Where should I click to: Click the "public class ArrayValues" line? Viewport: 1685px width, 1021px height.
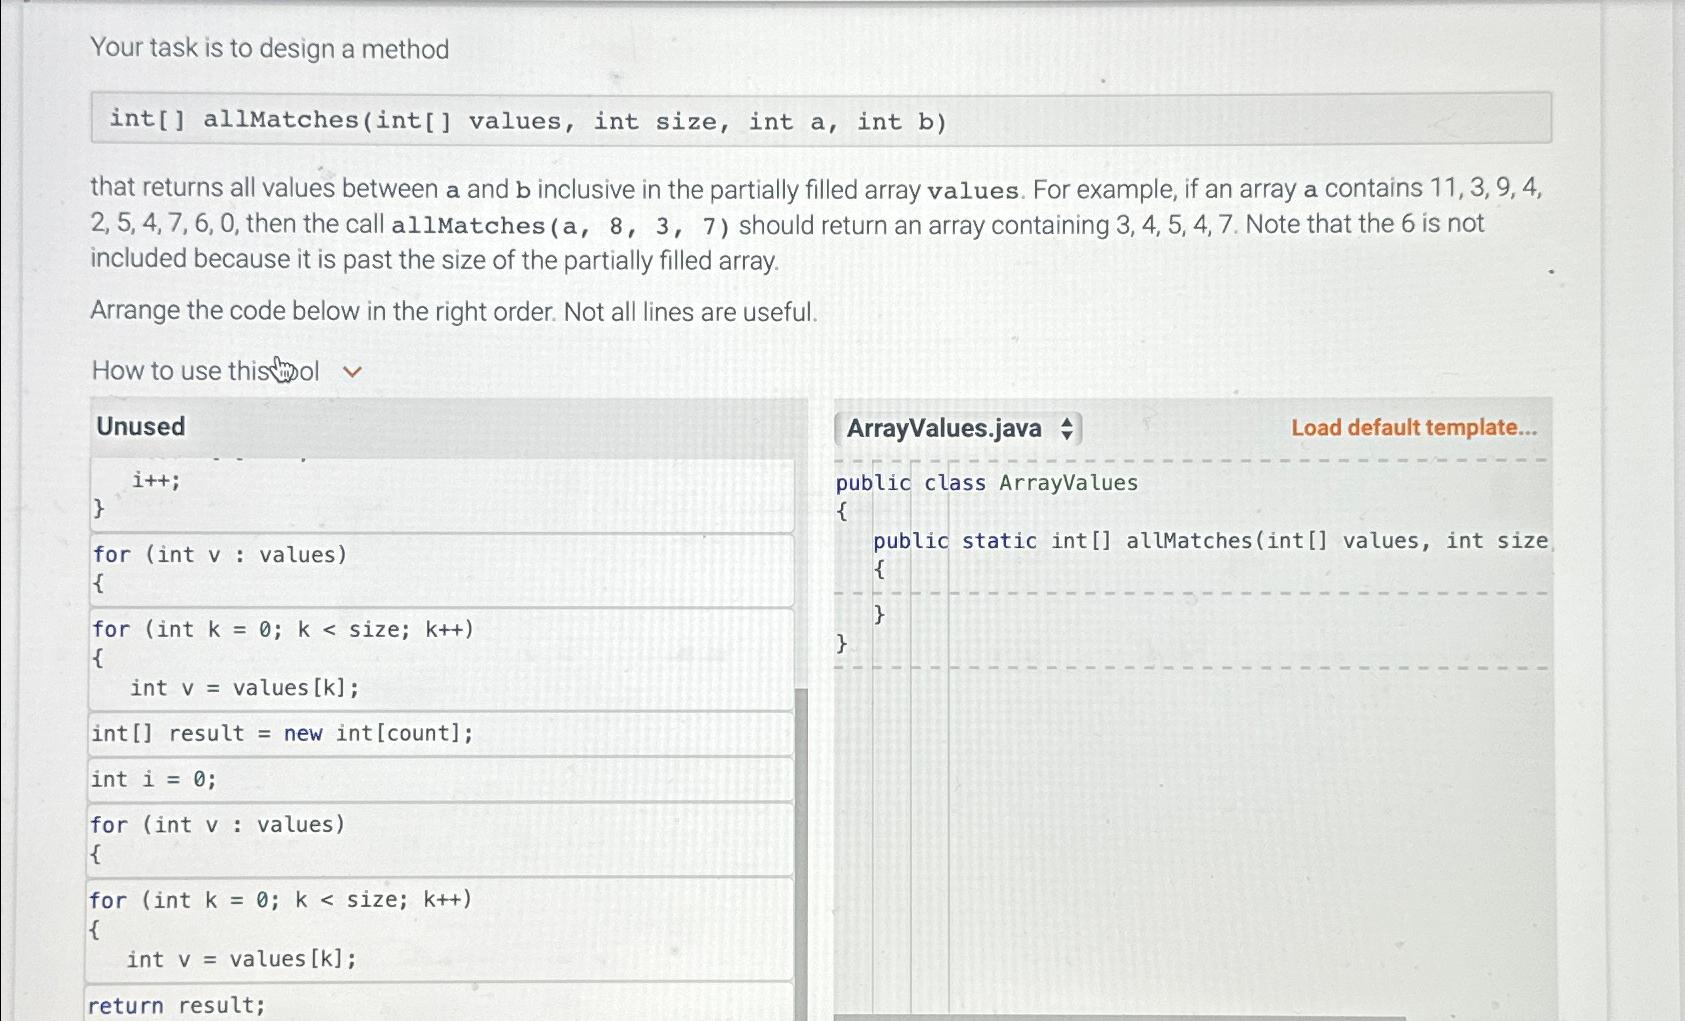tap(986, 482)
